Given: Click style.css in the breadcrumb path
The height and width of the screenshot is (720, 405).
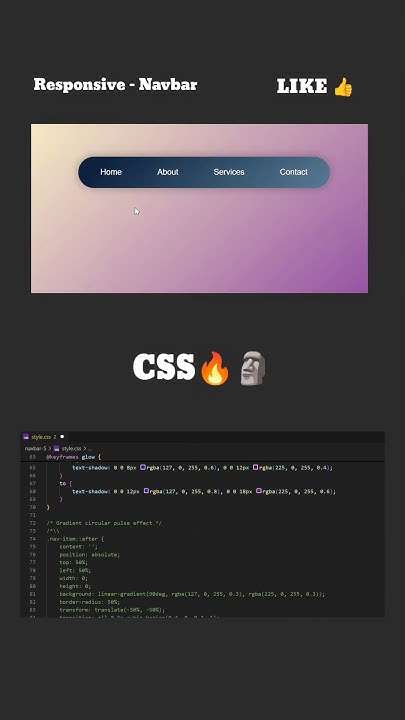Looking at the screenshot, I should tap(71, 448).
